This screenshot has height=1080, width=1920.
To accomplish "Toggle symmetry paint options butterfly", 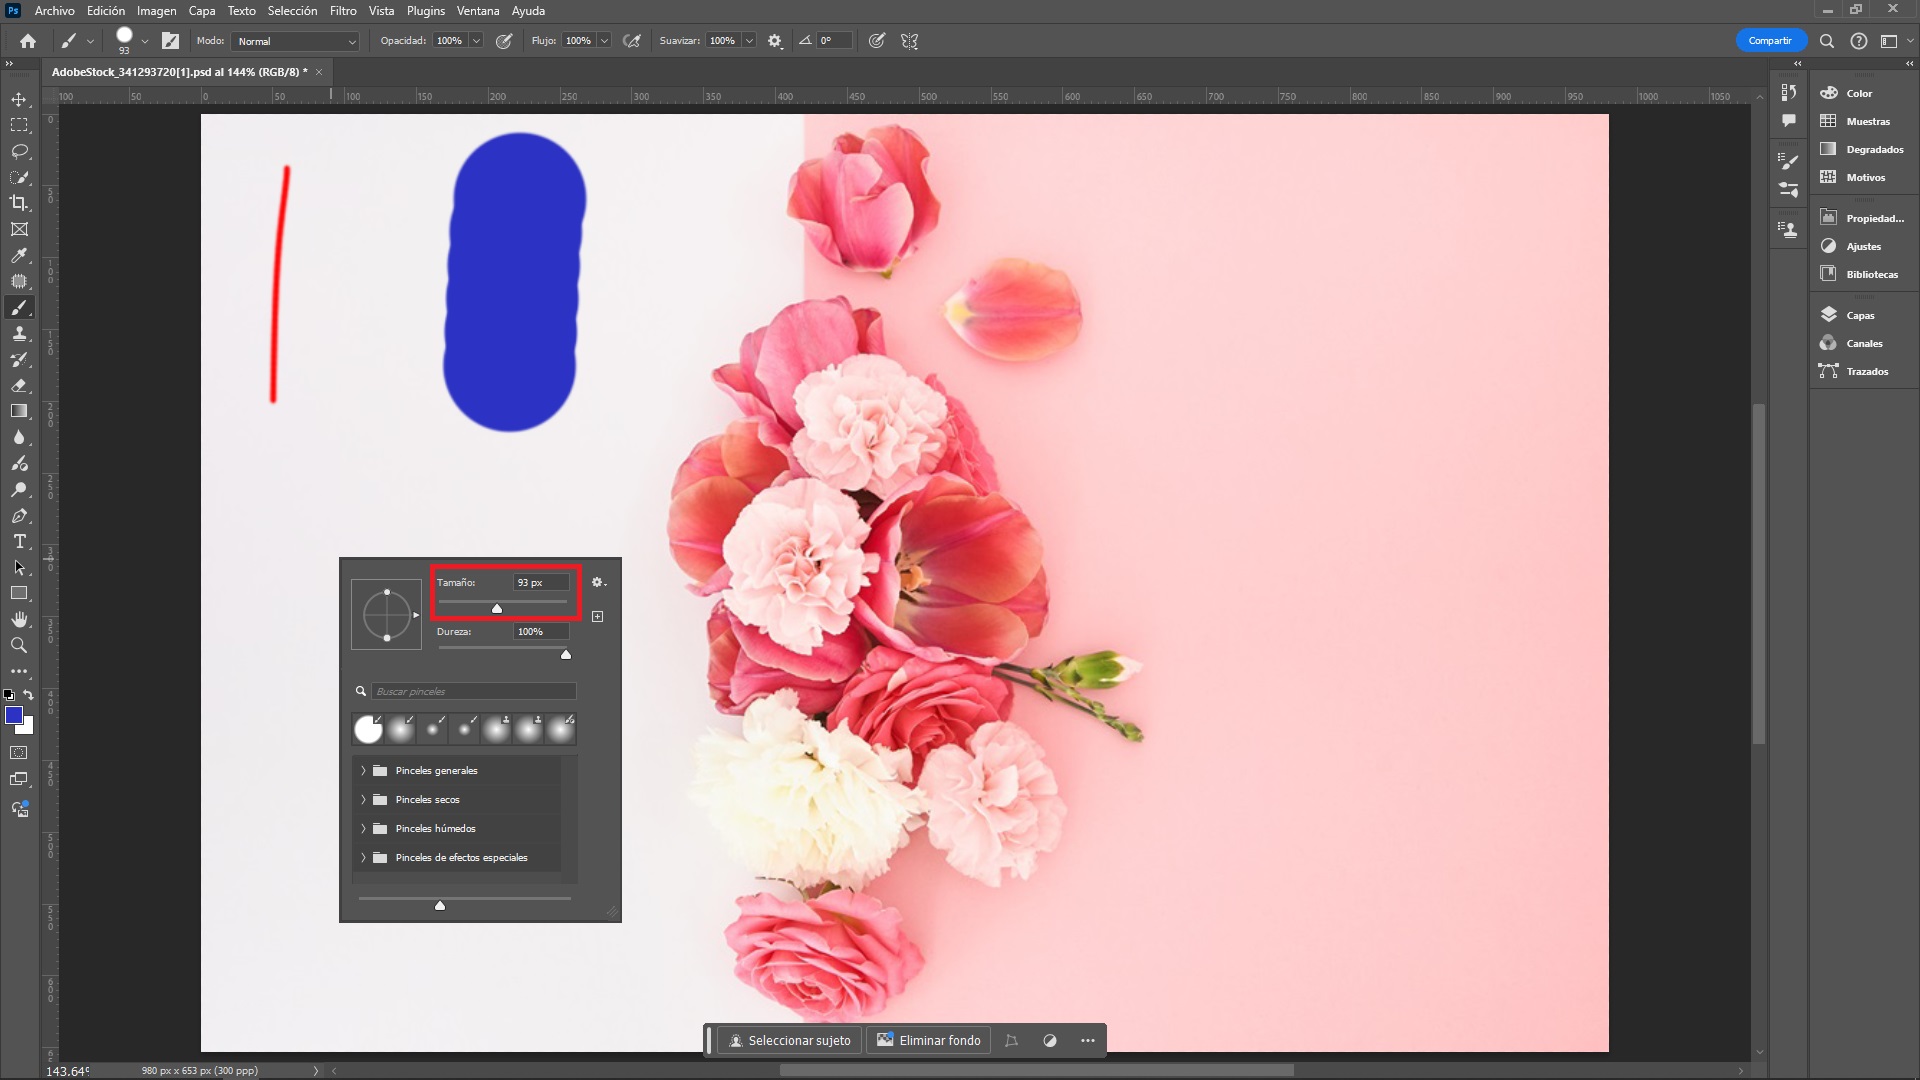I will [909, 41].
